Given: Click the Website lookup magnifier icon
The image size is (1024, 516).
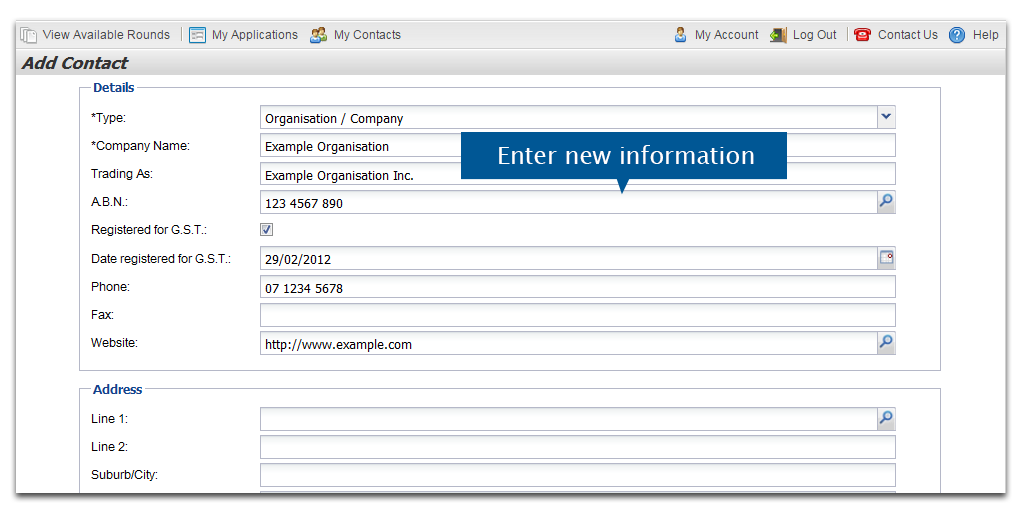Looking at the screenshot, I should point(886,342).
